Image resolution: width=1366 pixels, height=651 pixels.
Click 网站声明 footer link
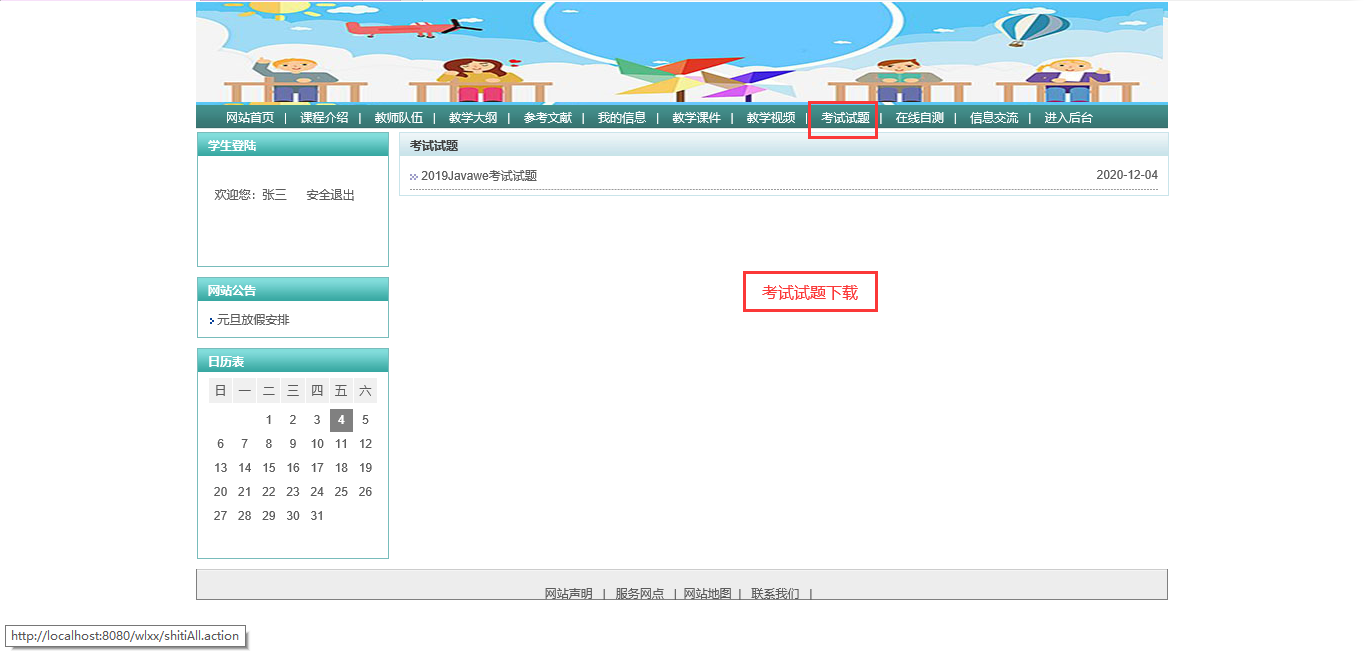click(569, 594)
